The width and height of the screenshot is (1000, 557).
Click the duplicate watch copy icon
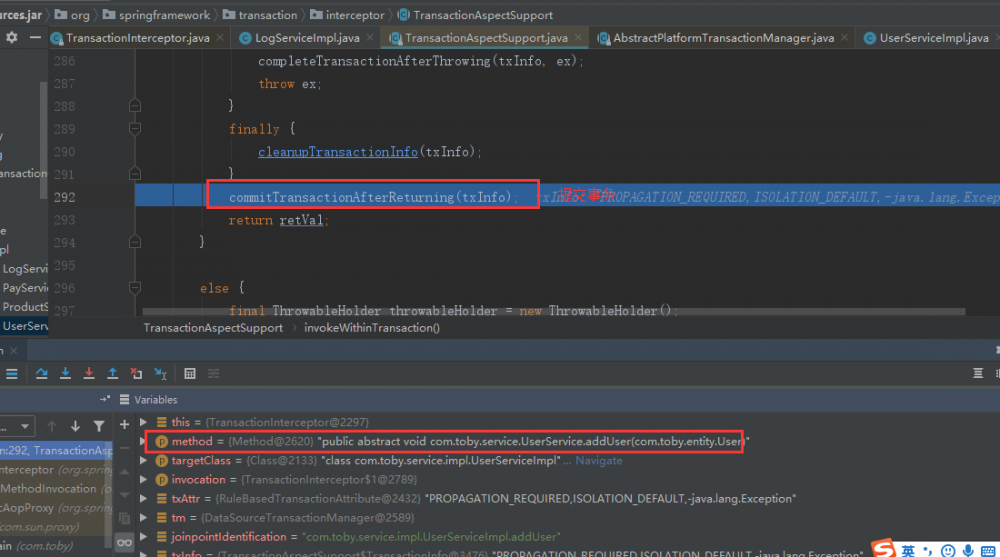pos(124,519)
